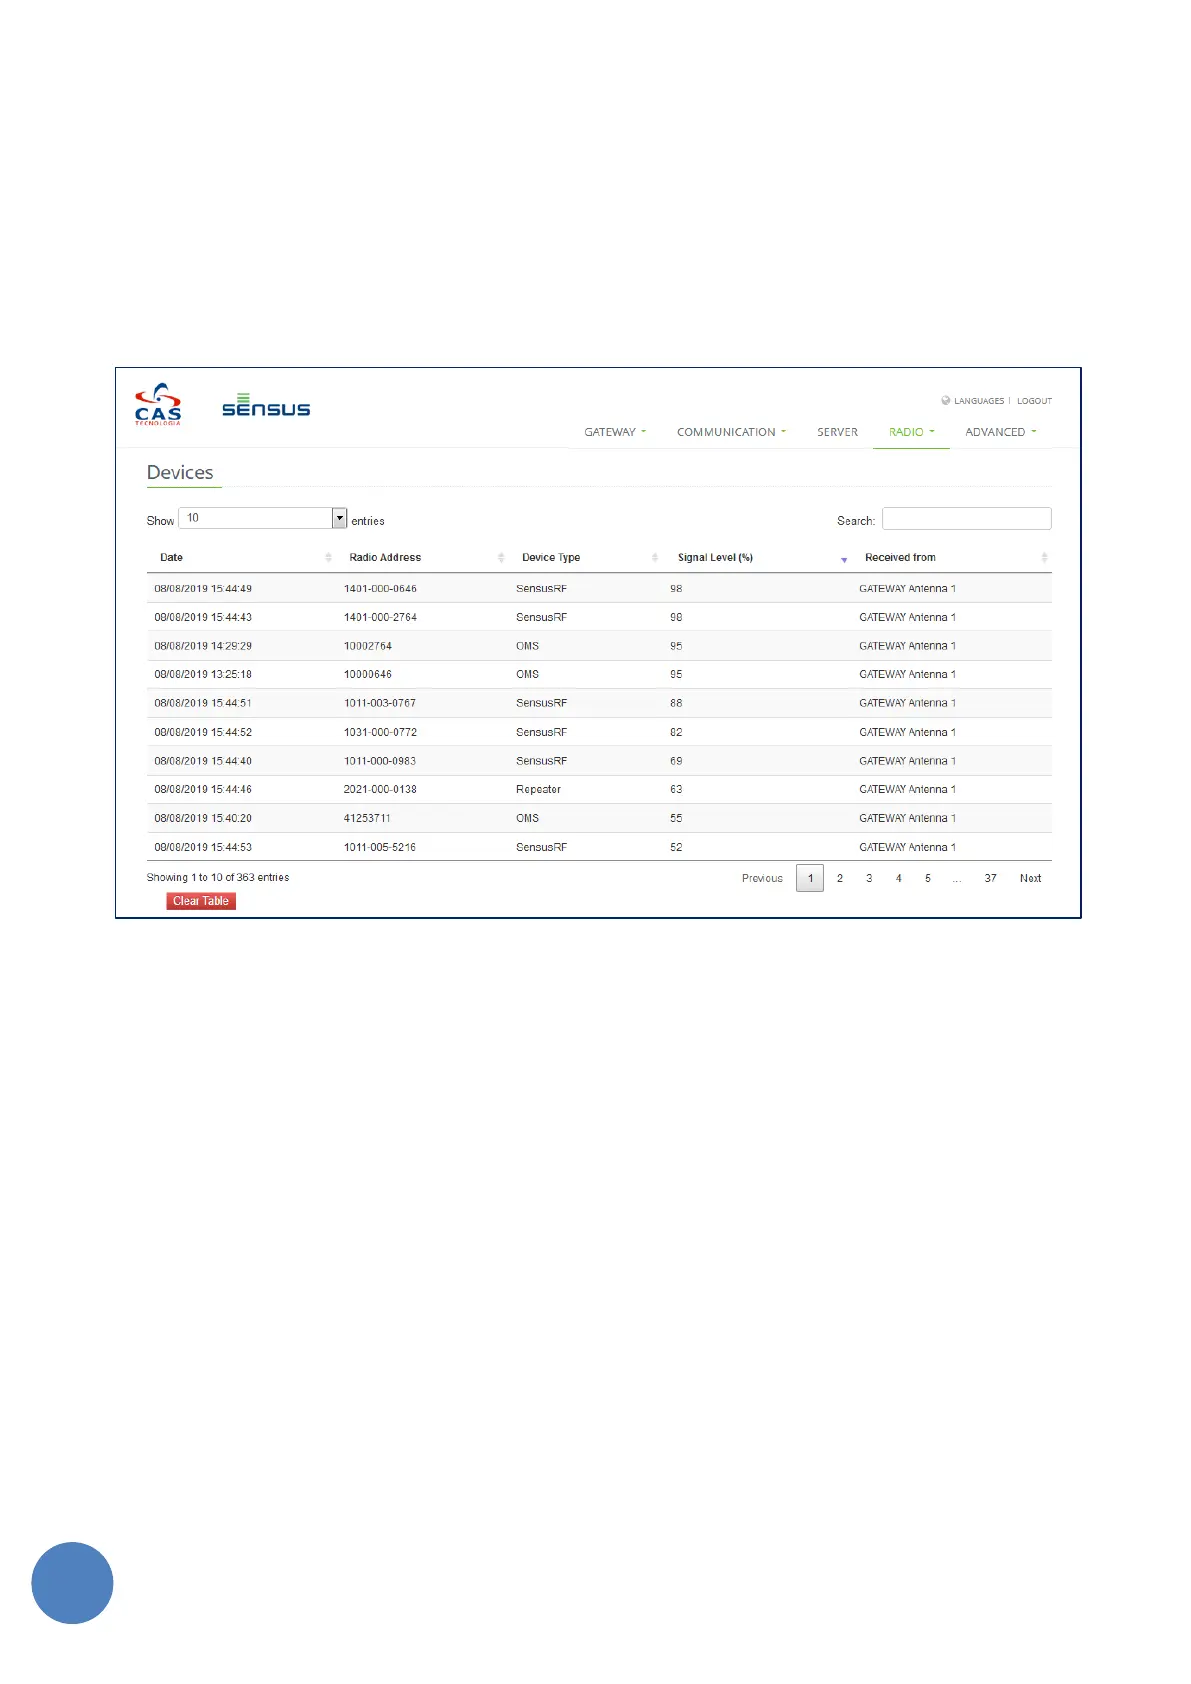1191x1684 pixels.
Task: Click signal level value 82
Action: pos(676,732)
